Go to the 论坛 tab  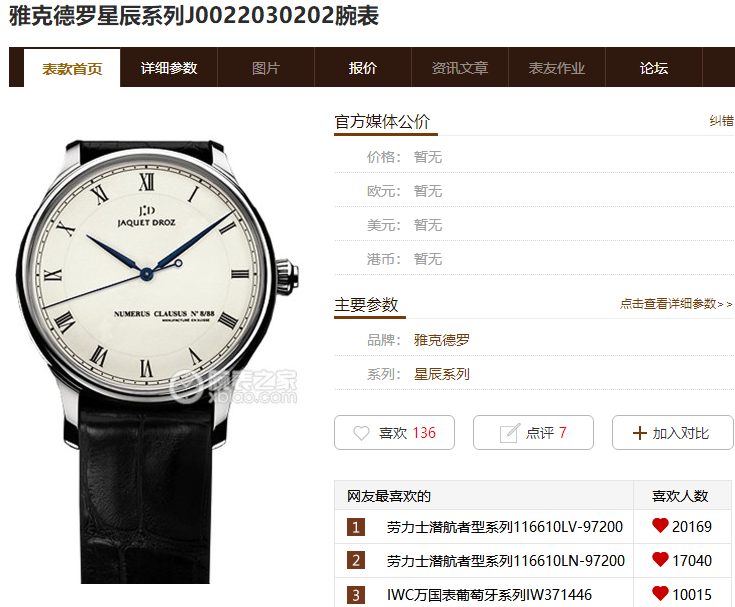pyautogui.click(x=654, y=68)
